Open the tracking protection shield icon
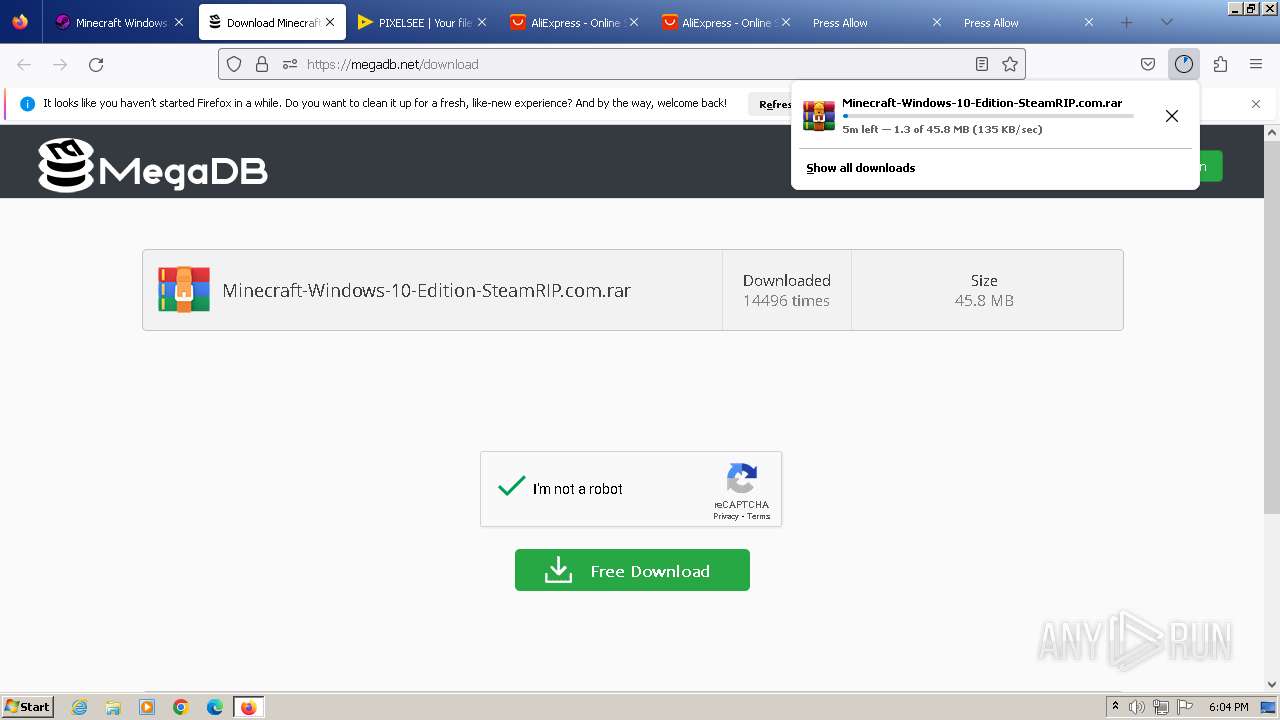The width and height of the screenshot is (1280, 720). tap(234, 64)
